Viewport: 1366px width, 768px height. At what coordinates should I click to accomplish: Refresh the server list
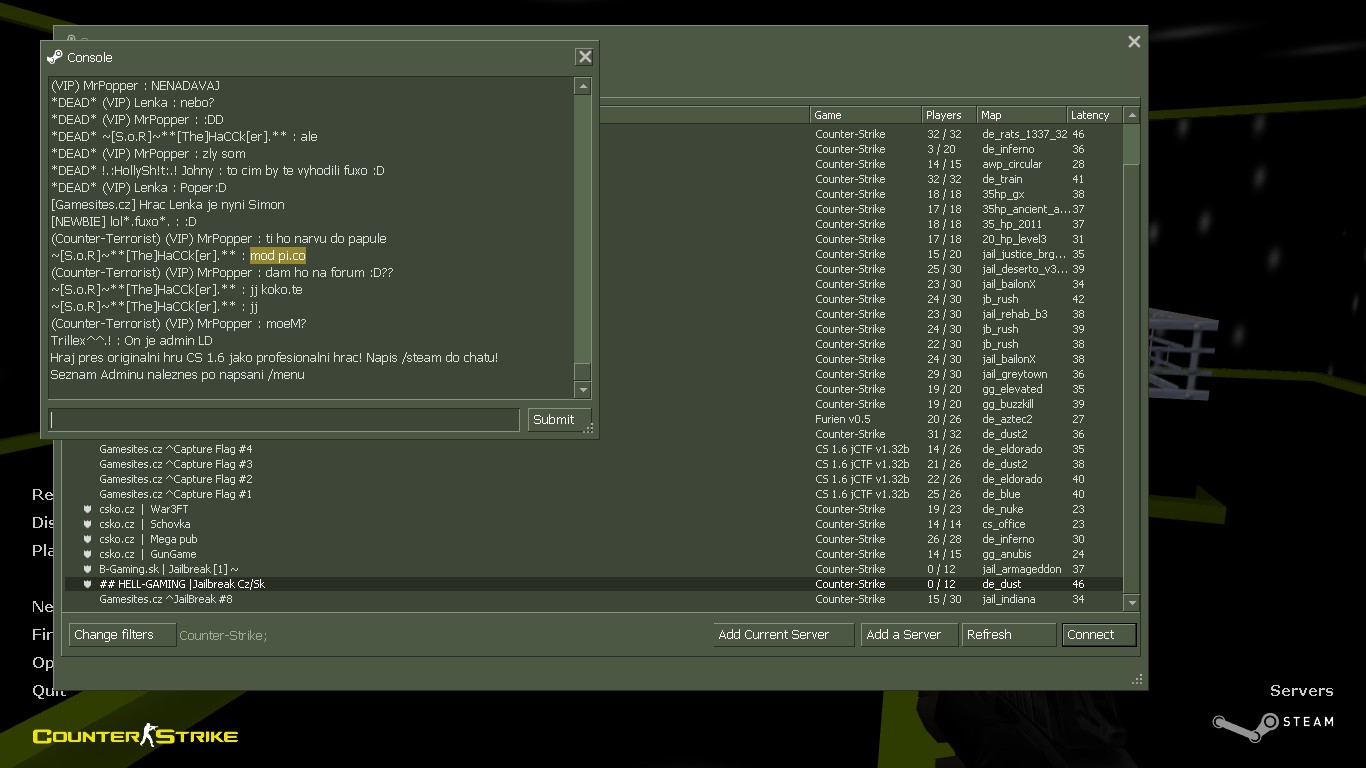tap(1009, 635)
